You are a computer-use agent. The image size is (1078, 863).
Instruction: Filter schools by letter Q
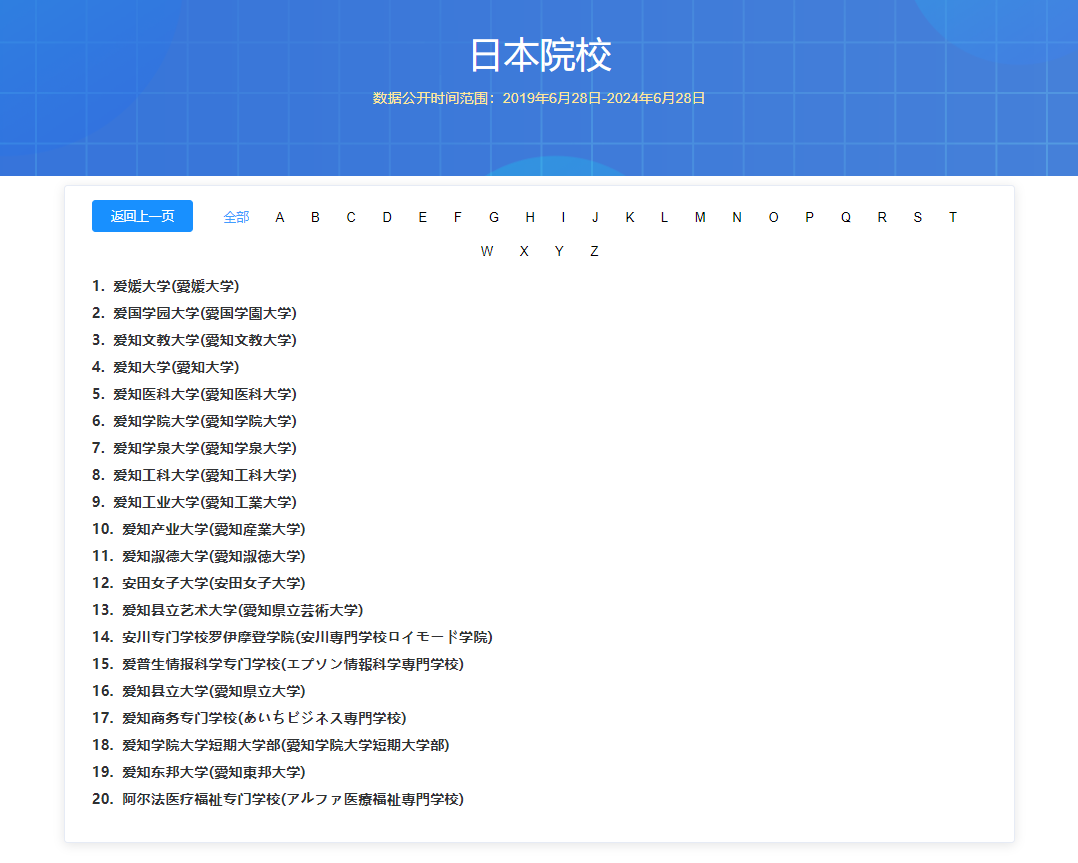[846, 217]
